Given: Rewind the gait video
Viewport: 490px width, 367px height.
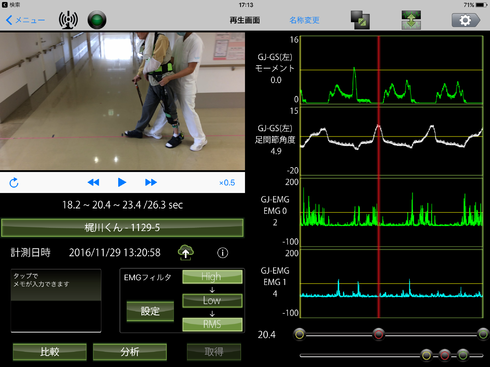Looking at the screenshot, I should [93, 182].
